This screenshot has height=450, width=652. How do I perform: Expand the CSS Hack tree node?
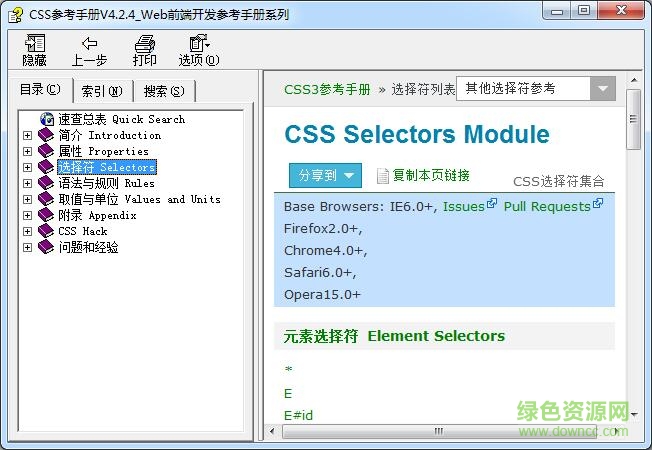(x=27, y=231)
